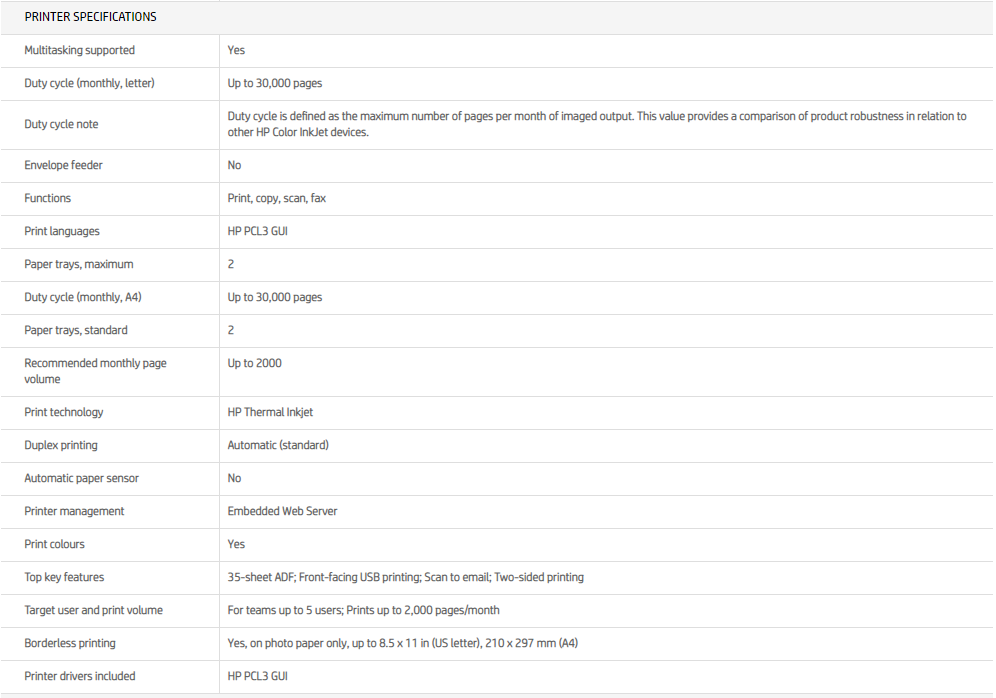
Task: Click the Up to 2000 value
Action: point(254,363)
